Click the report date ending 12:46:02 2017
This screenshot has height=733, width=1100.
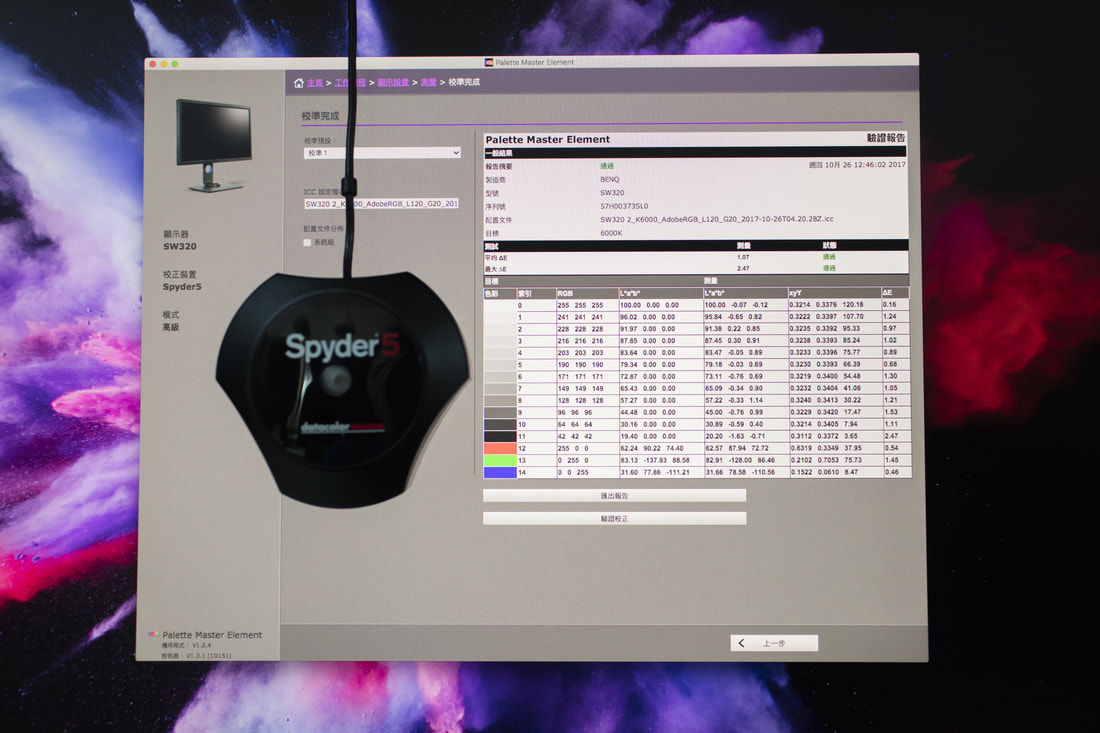[857, 165]
